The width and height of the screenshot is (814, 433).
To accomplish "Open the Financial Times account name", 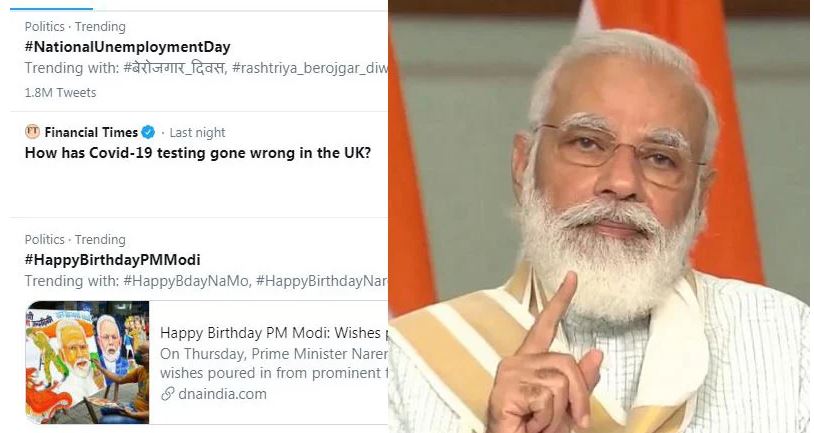I will 91,132.
